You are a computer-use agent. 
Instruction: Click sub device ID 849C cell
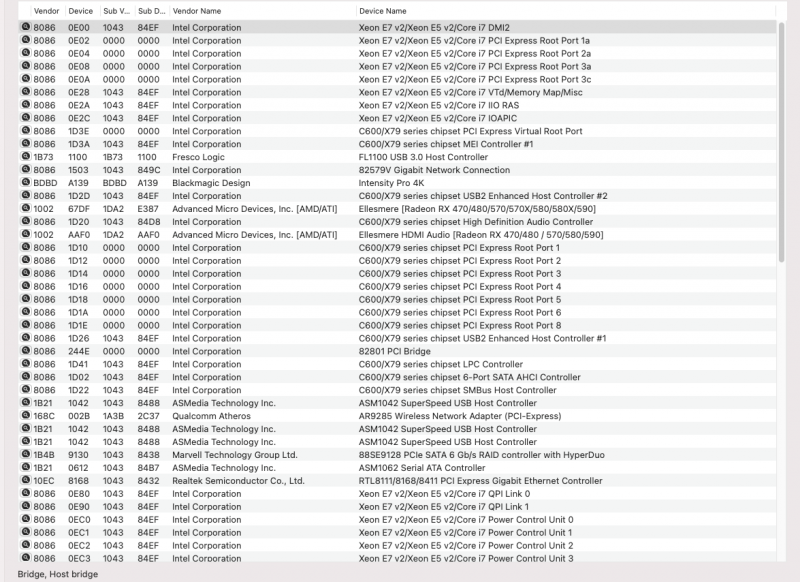[148, 170]
